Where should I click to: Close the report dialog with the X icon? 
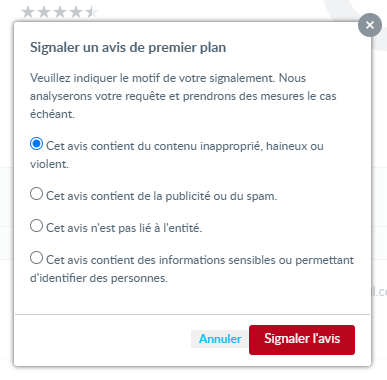pos(370,25)
